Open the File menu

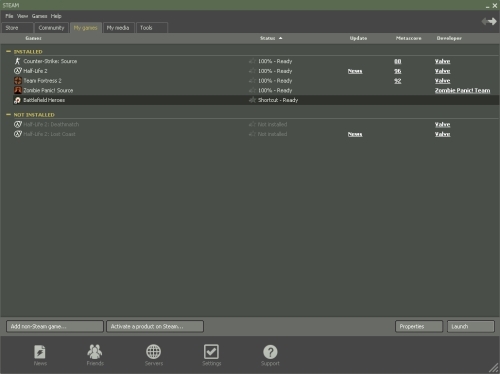(9, 16)
